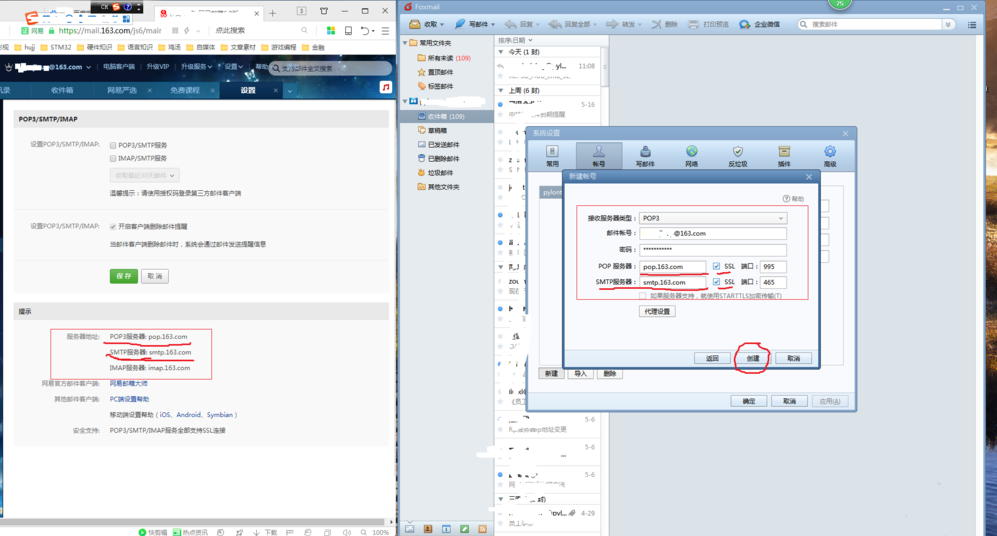Toggle SSL checkbox for POP server
Screen dimensions: 997x536
[x=716, y=267]
